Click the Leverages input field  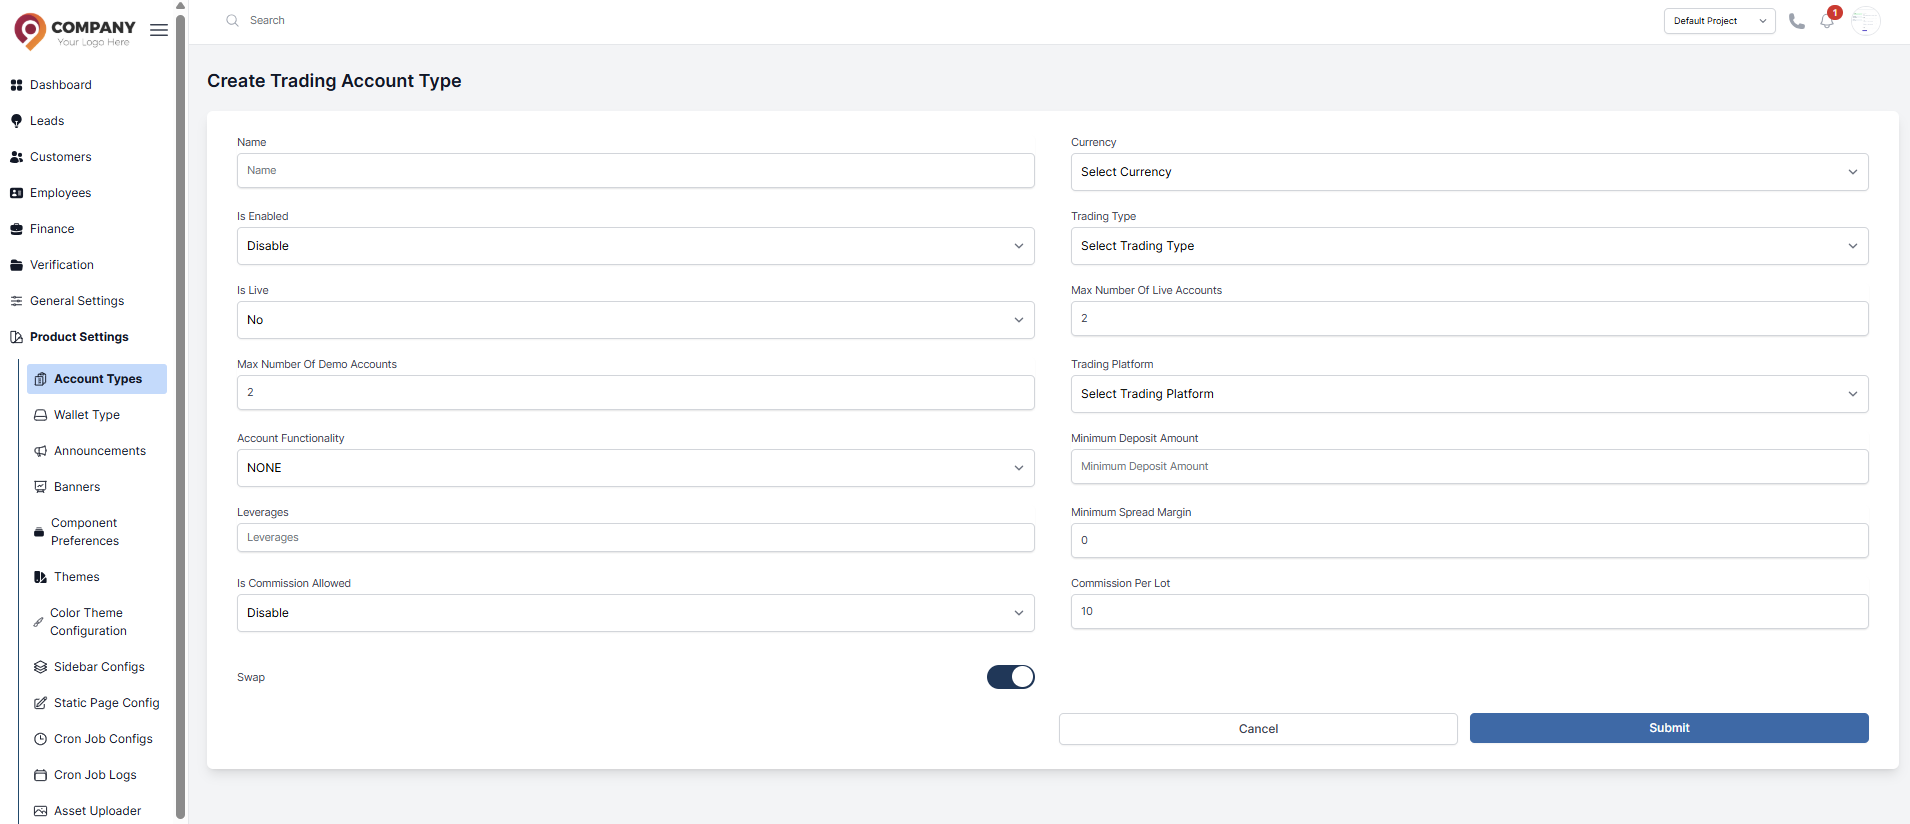pyautogui.click(x=635, y=537)
